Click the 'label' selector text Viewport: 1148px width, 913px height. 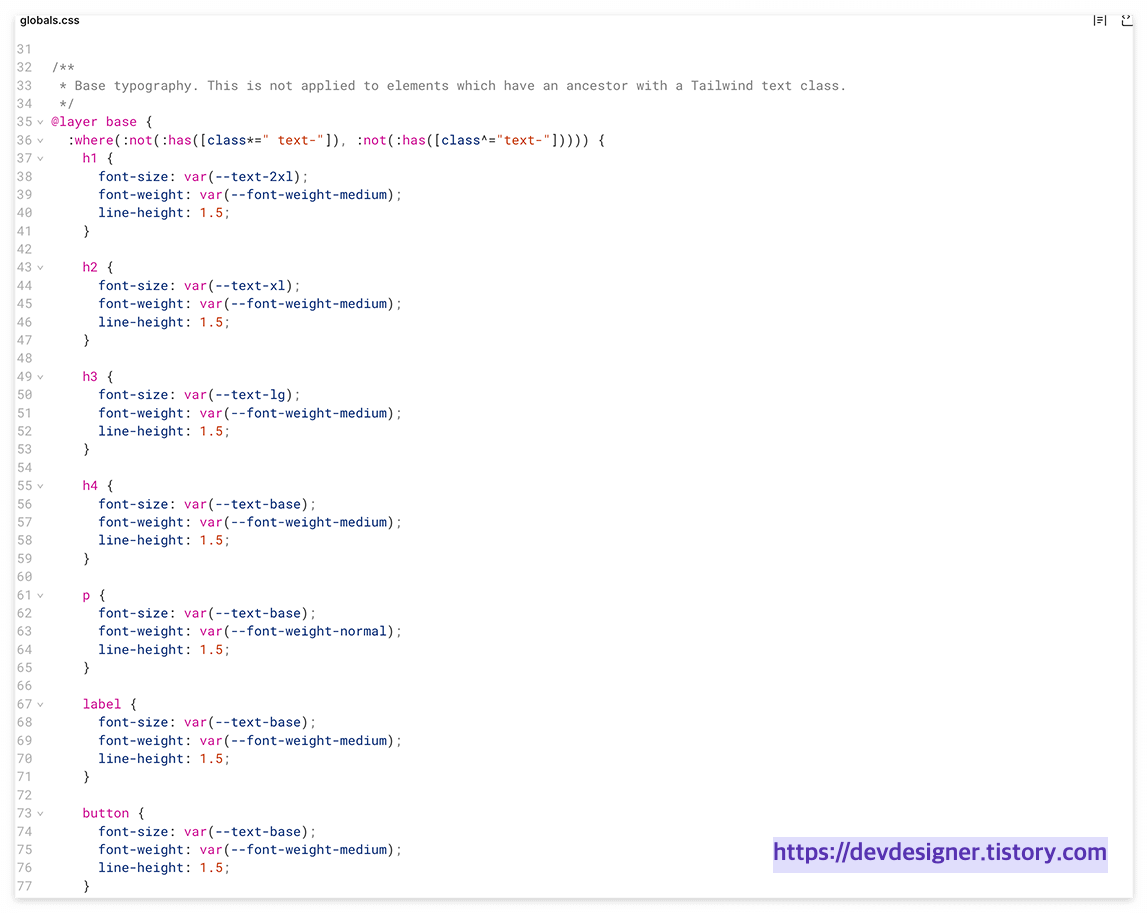(101, 704)
